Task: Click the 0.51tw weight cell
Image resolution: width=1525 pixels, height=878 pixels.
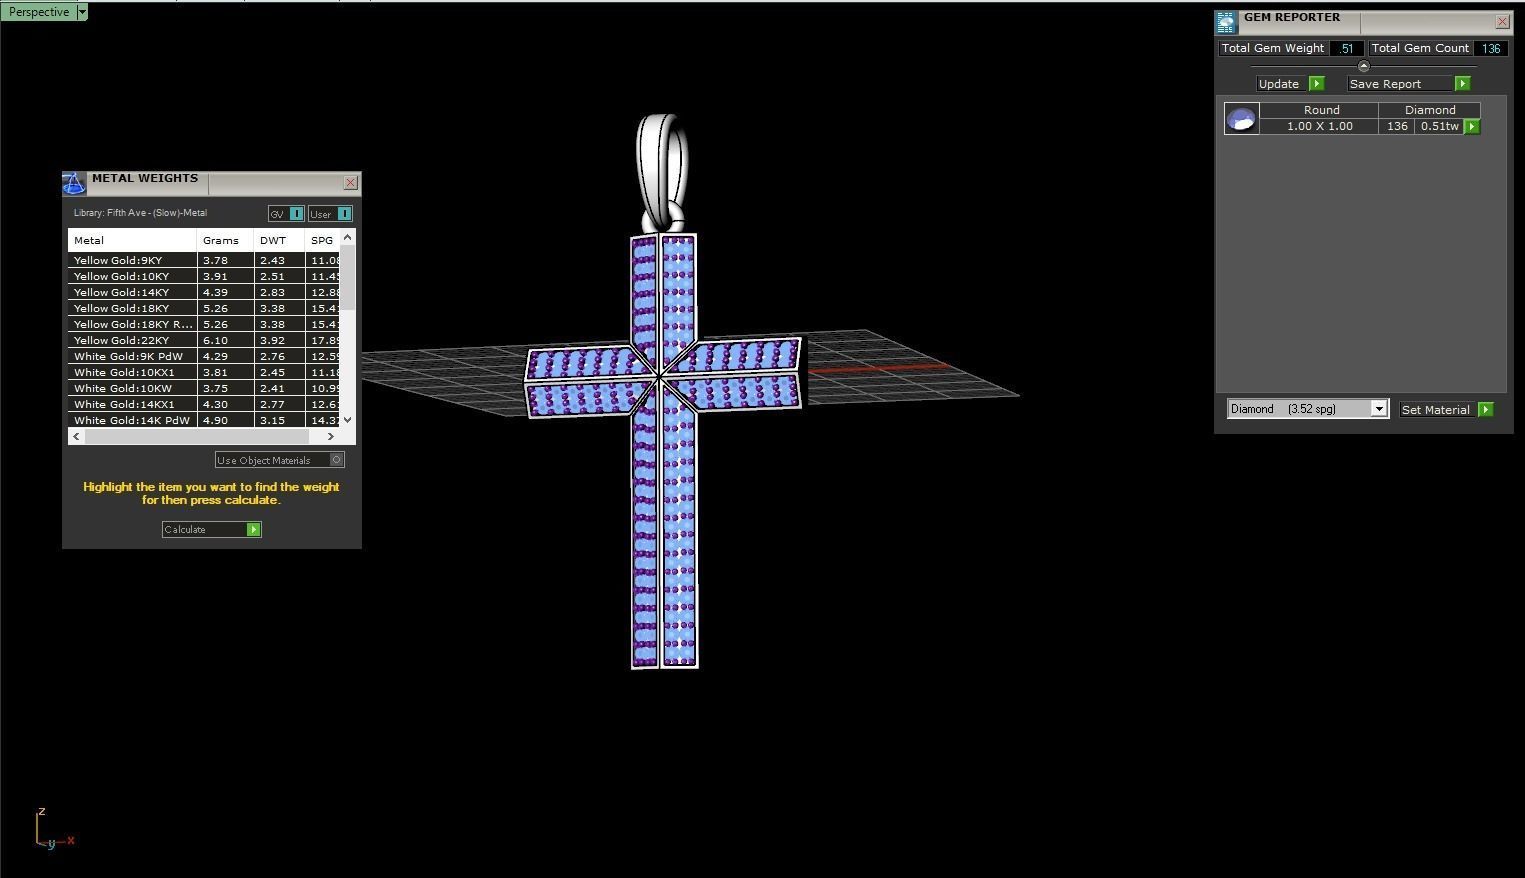Action: (1439, 126)
